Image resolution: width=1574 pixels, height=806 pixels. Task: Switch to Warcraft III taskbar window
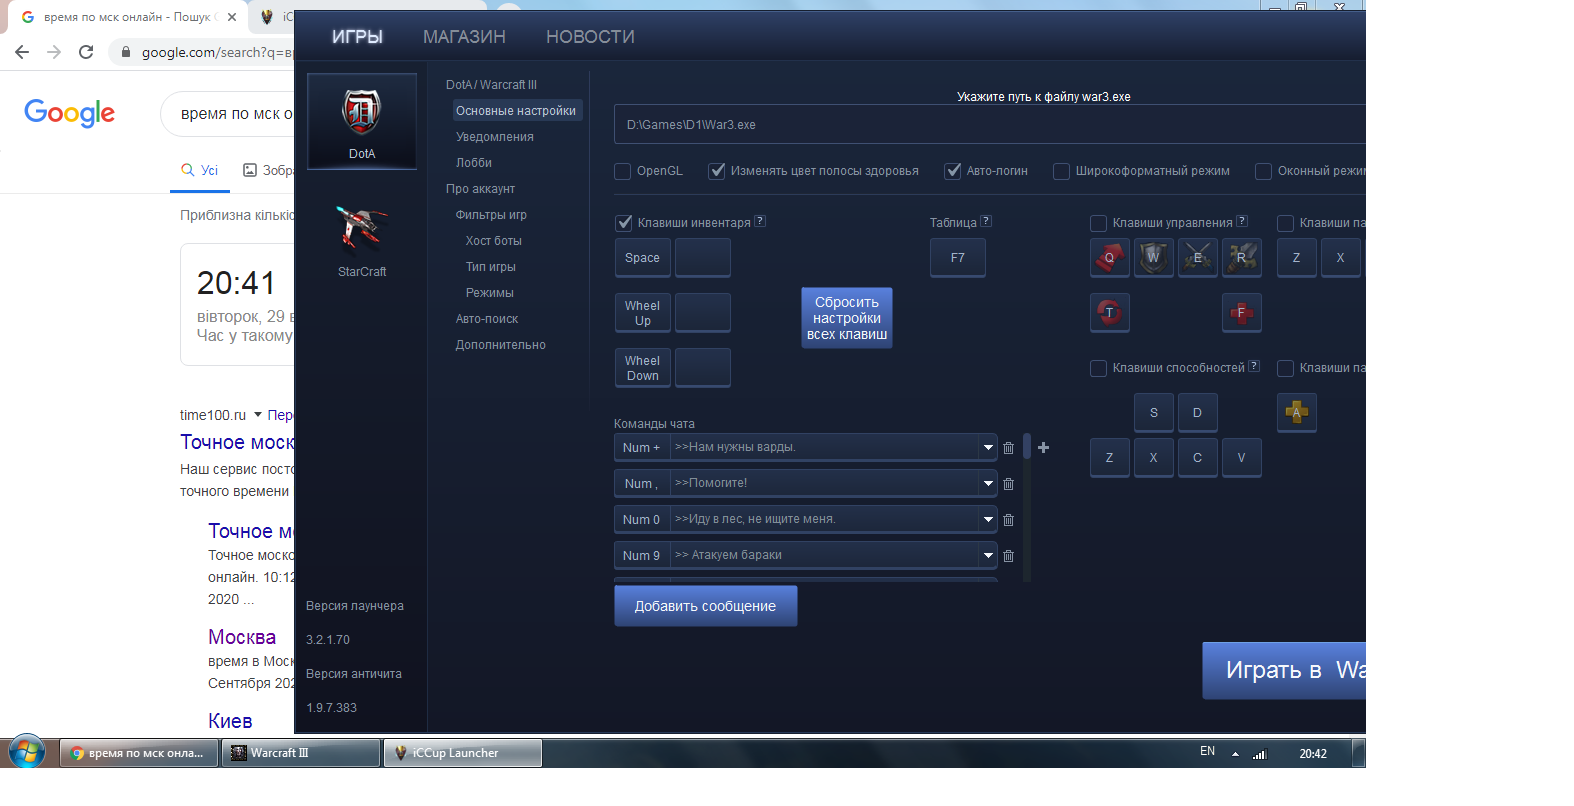(x=301, y=753)
